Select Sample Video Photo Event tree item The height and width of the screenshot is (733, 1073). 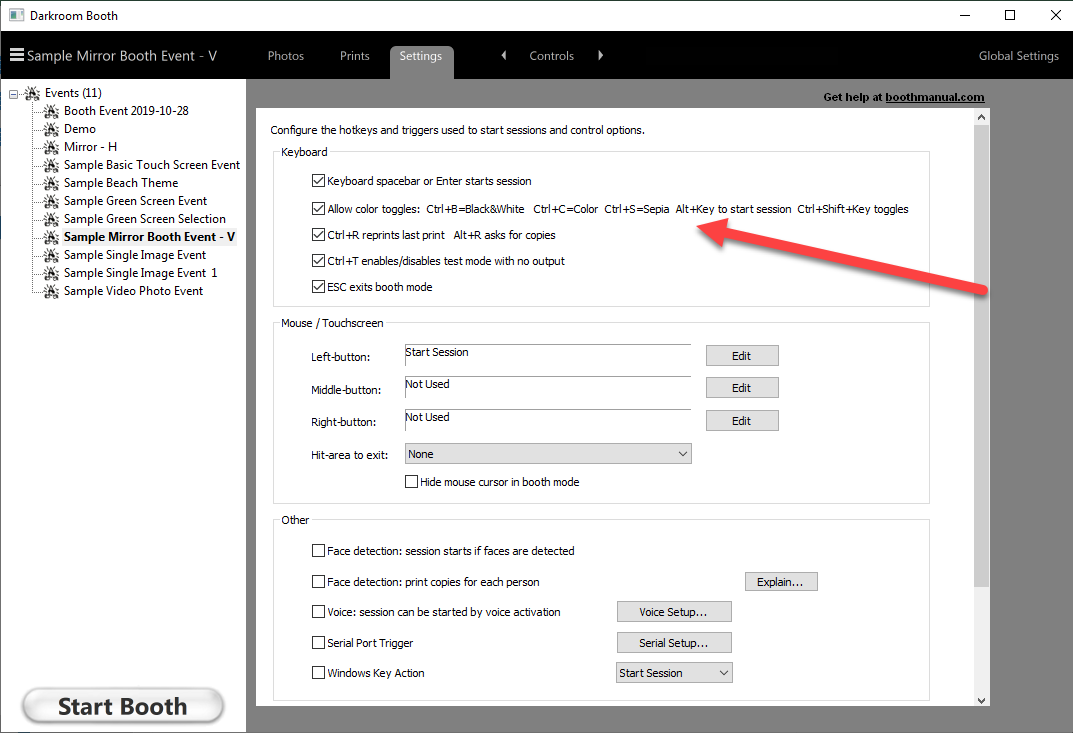[x=133, y=291]
